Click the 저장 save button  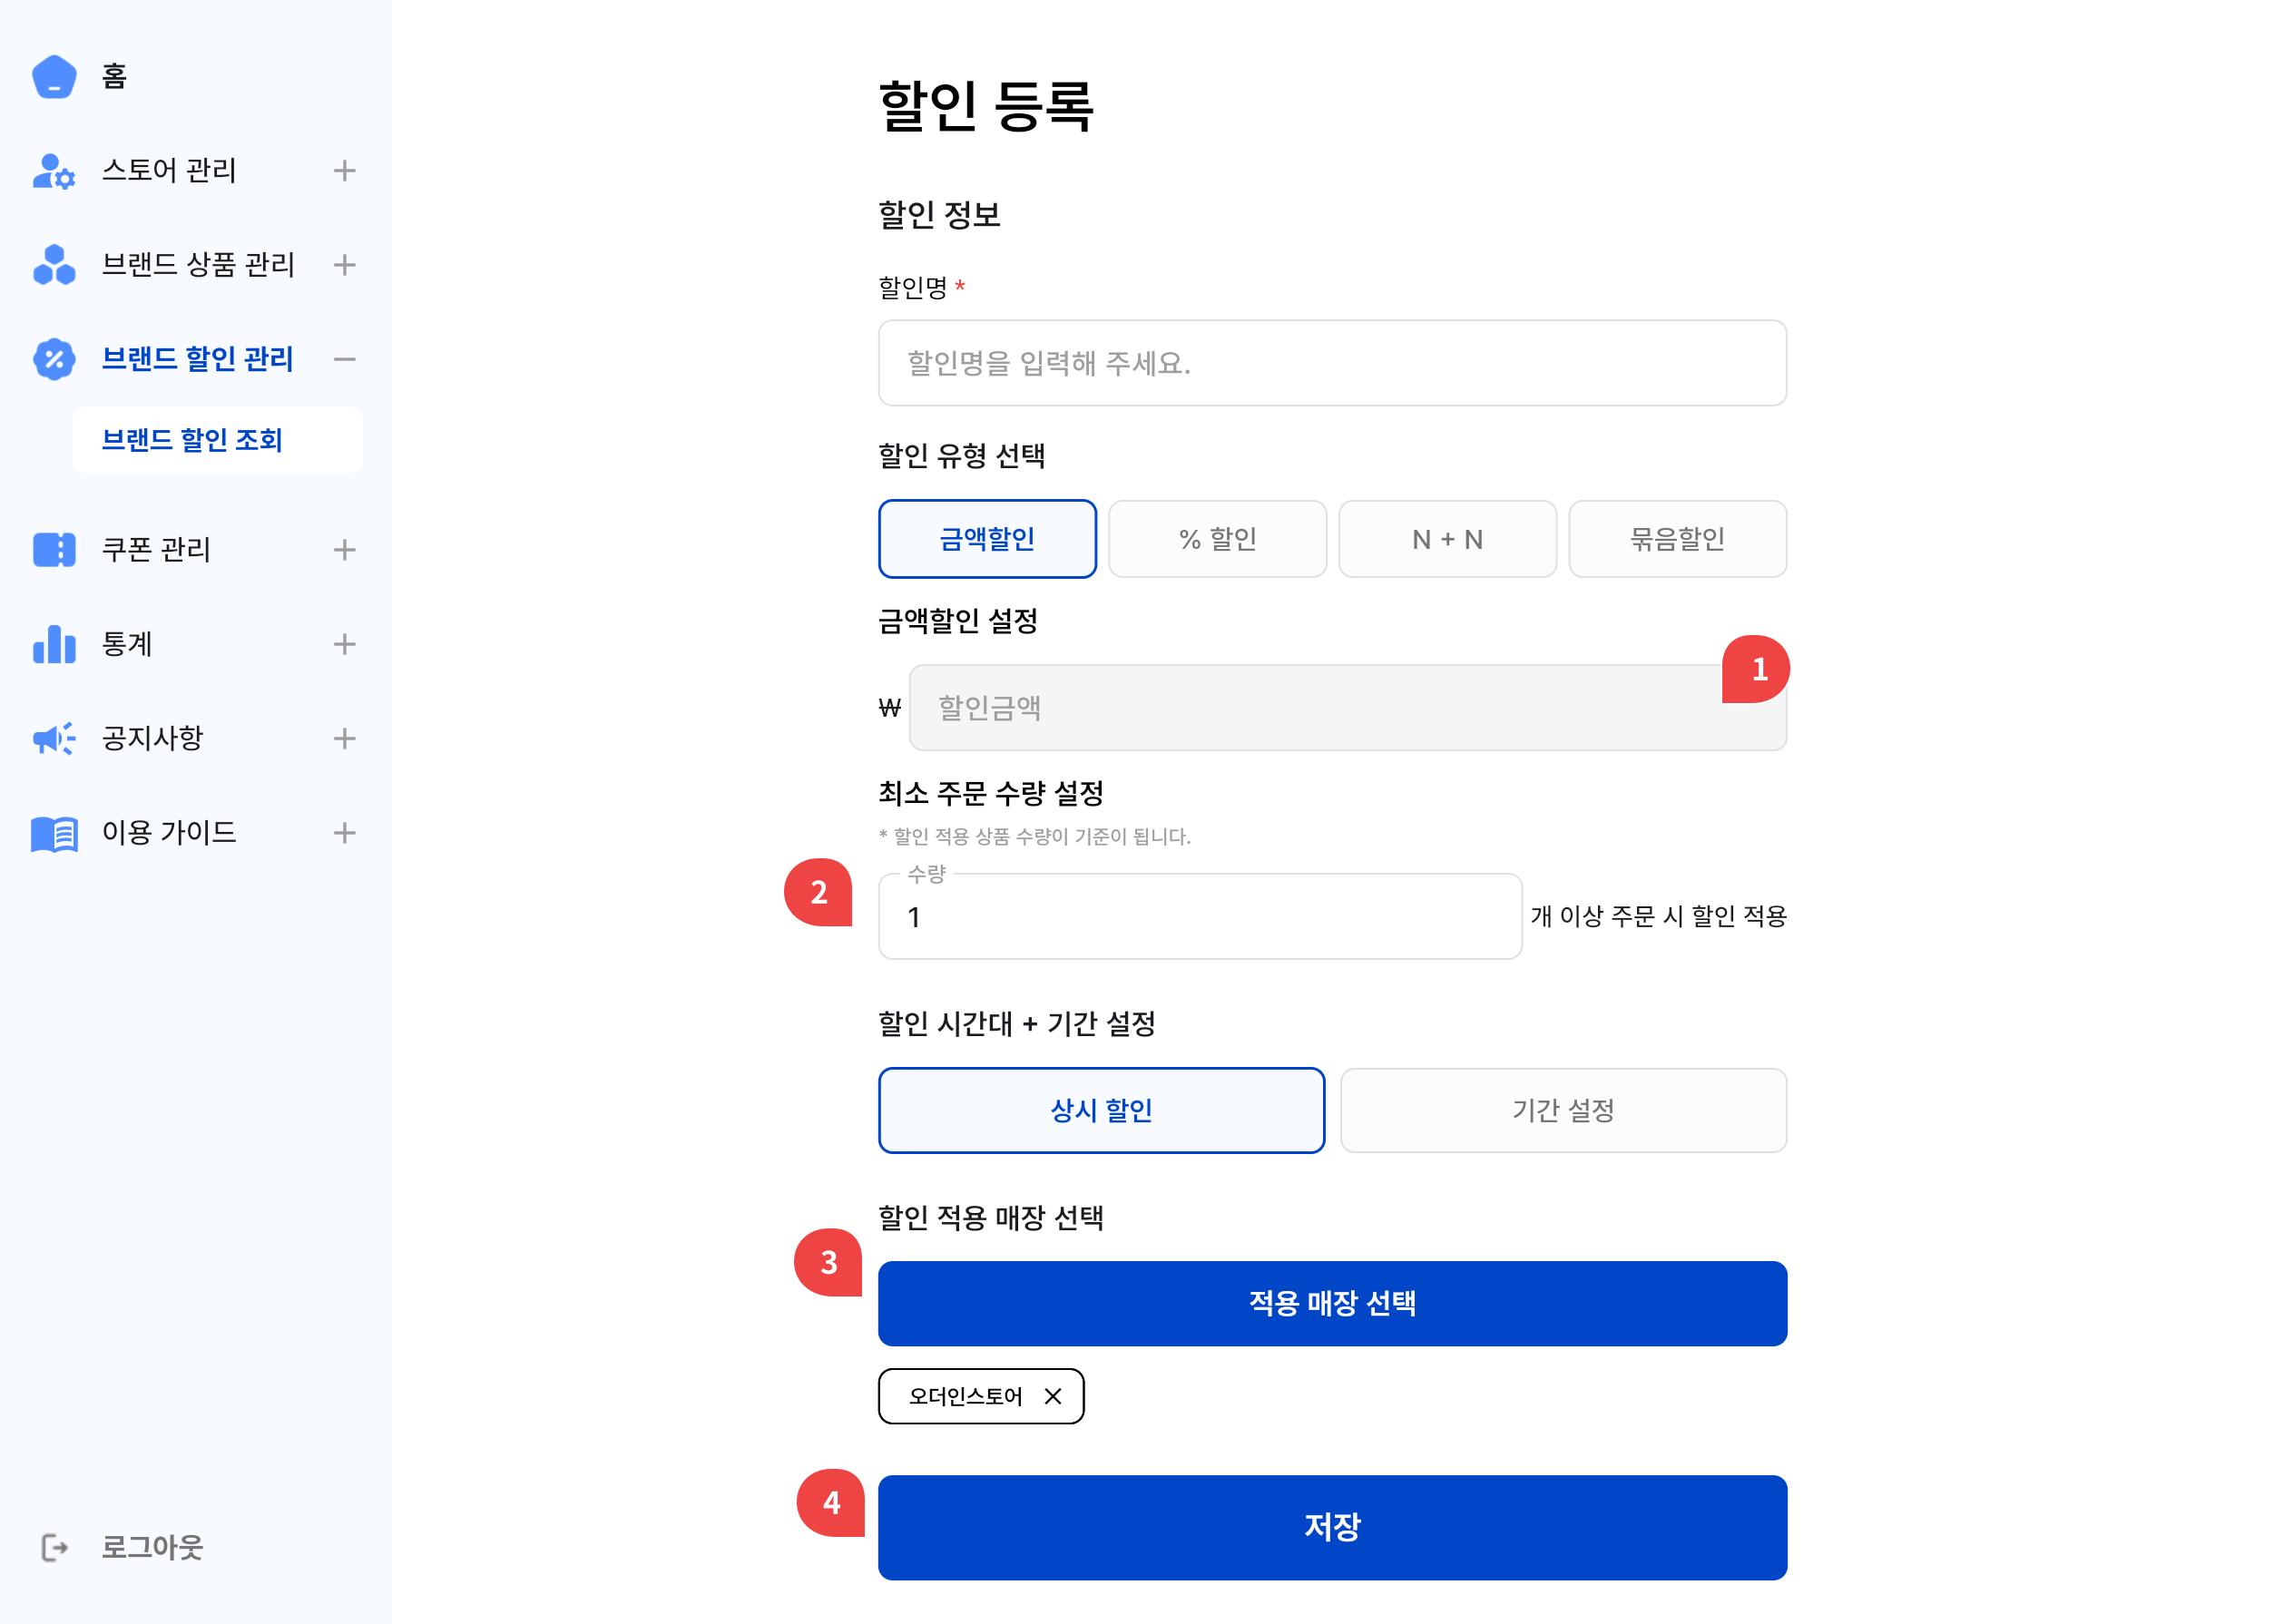[x=1332, y=1527]
